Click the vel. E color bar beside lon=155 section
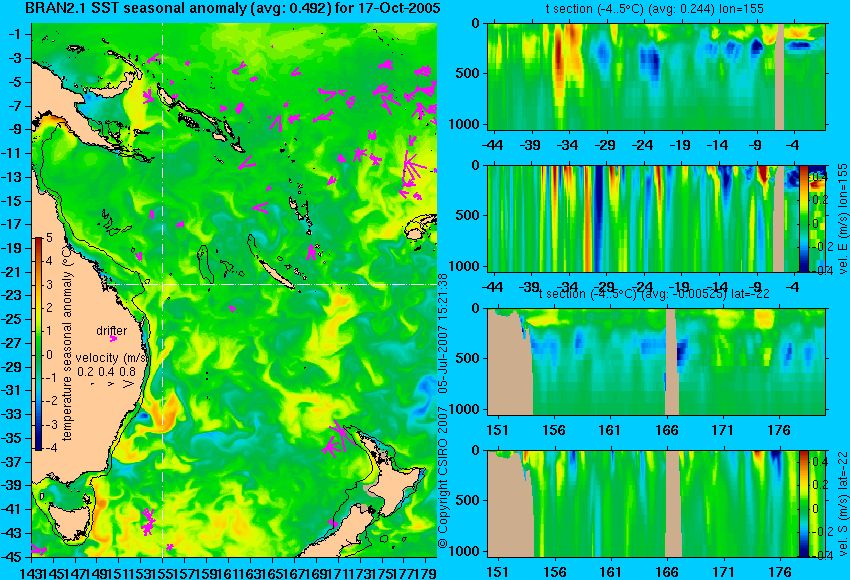Image resolution: width=850 pixels, height=580 pixels. pos(803,218)
